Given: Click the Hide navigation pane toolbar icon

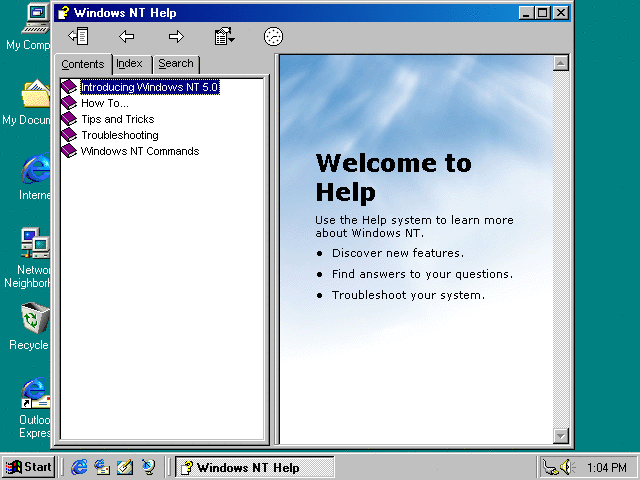Looking at the screenshot, I should [x=78, y=37].
